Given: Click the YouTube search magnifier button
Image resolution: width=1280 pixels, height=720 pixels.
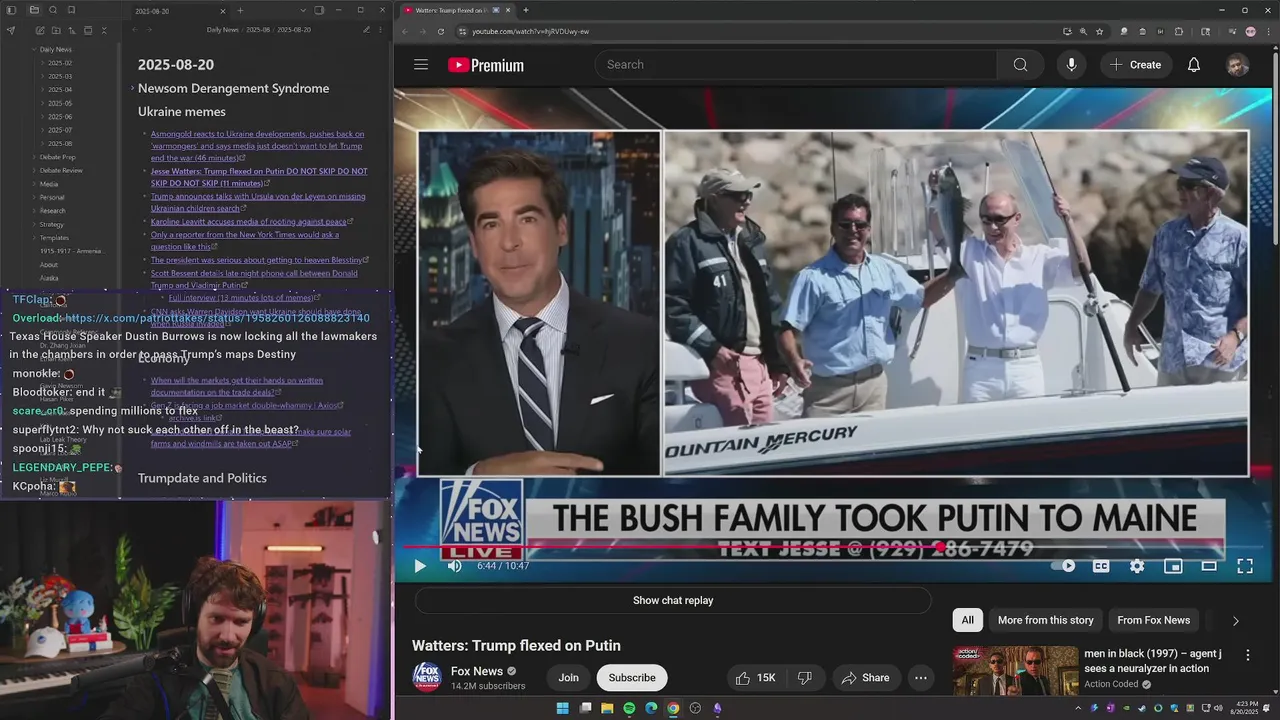Looking at the screenshot, I should click(x=1020, y=65).
